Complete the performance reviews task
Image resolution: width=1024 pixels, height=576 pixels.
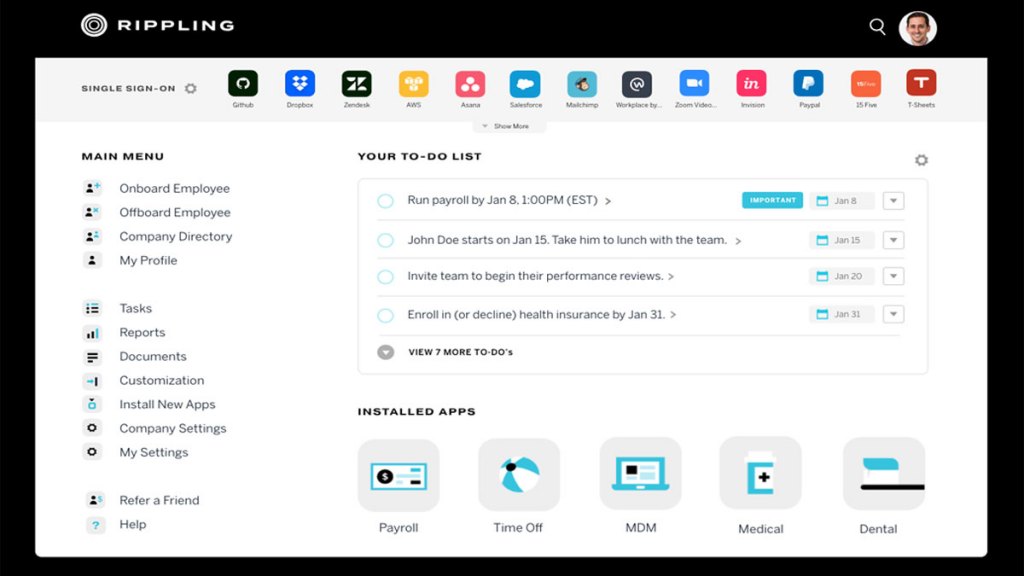pos(385,277)
